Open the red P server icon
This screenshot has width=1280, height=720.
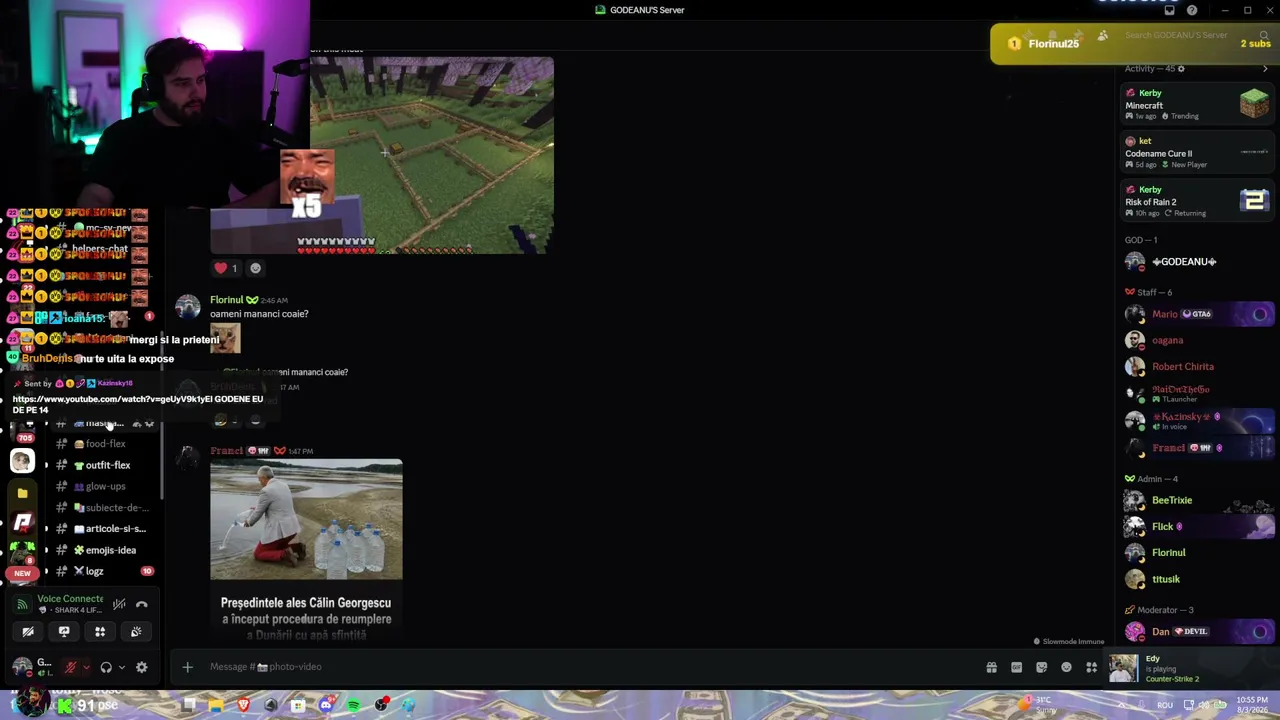[x=22, y=522]
